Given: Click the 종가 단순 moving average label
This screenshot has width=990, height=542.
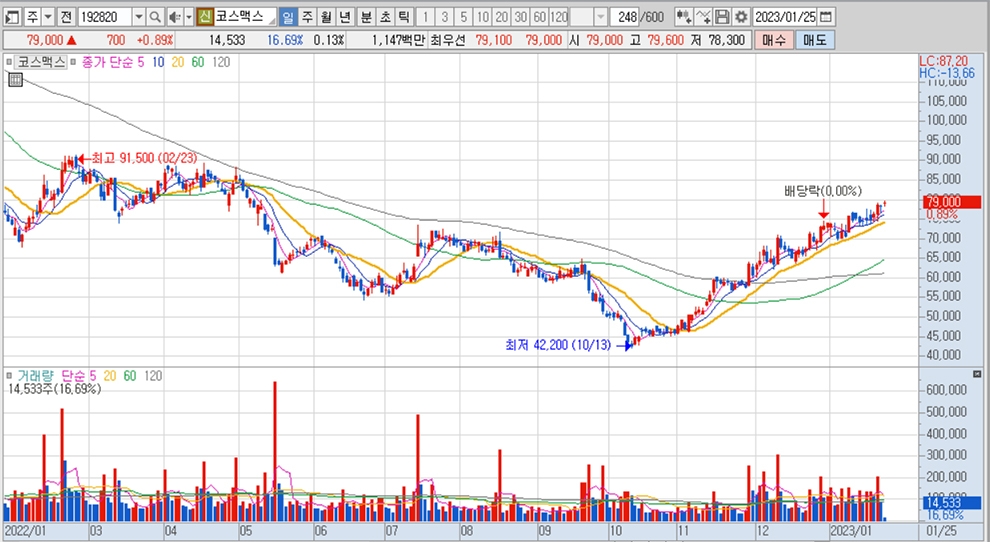Looking at the screenshot, I should point(107,62).
